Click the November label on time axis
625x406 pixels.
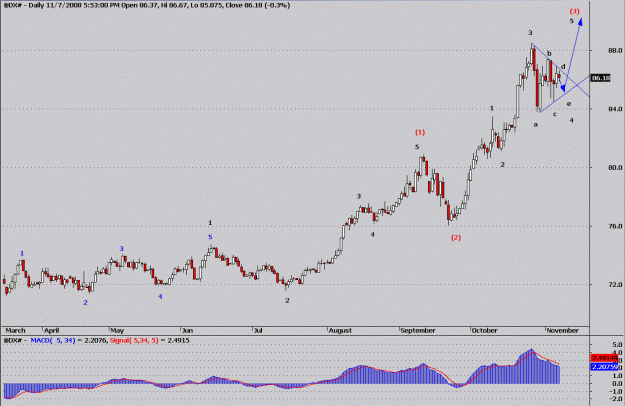pyautogui.click(x=562, y=330)
